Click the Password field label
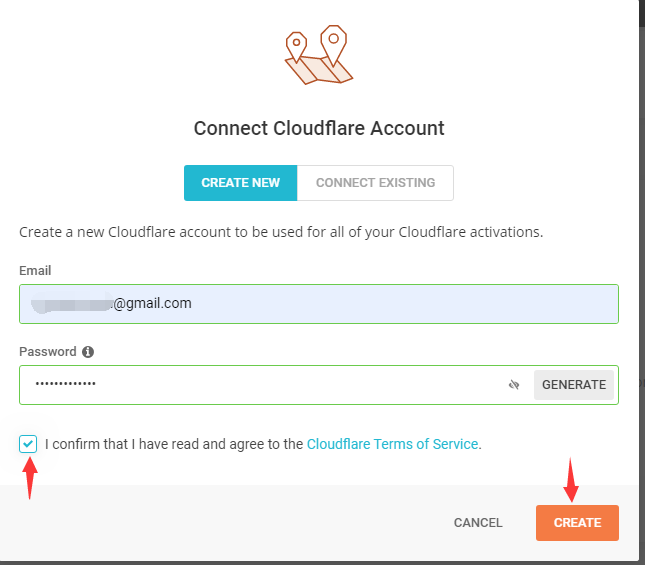Viewport: 645px width, 565px height. coord(48,352)
